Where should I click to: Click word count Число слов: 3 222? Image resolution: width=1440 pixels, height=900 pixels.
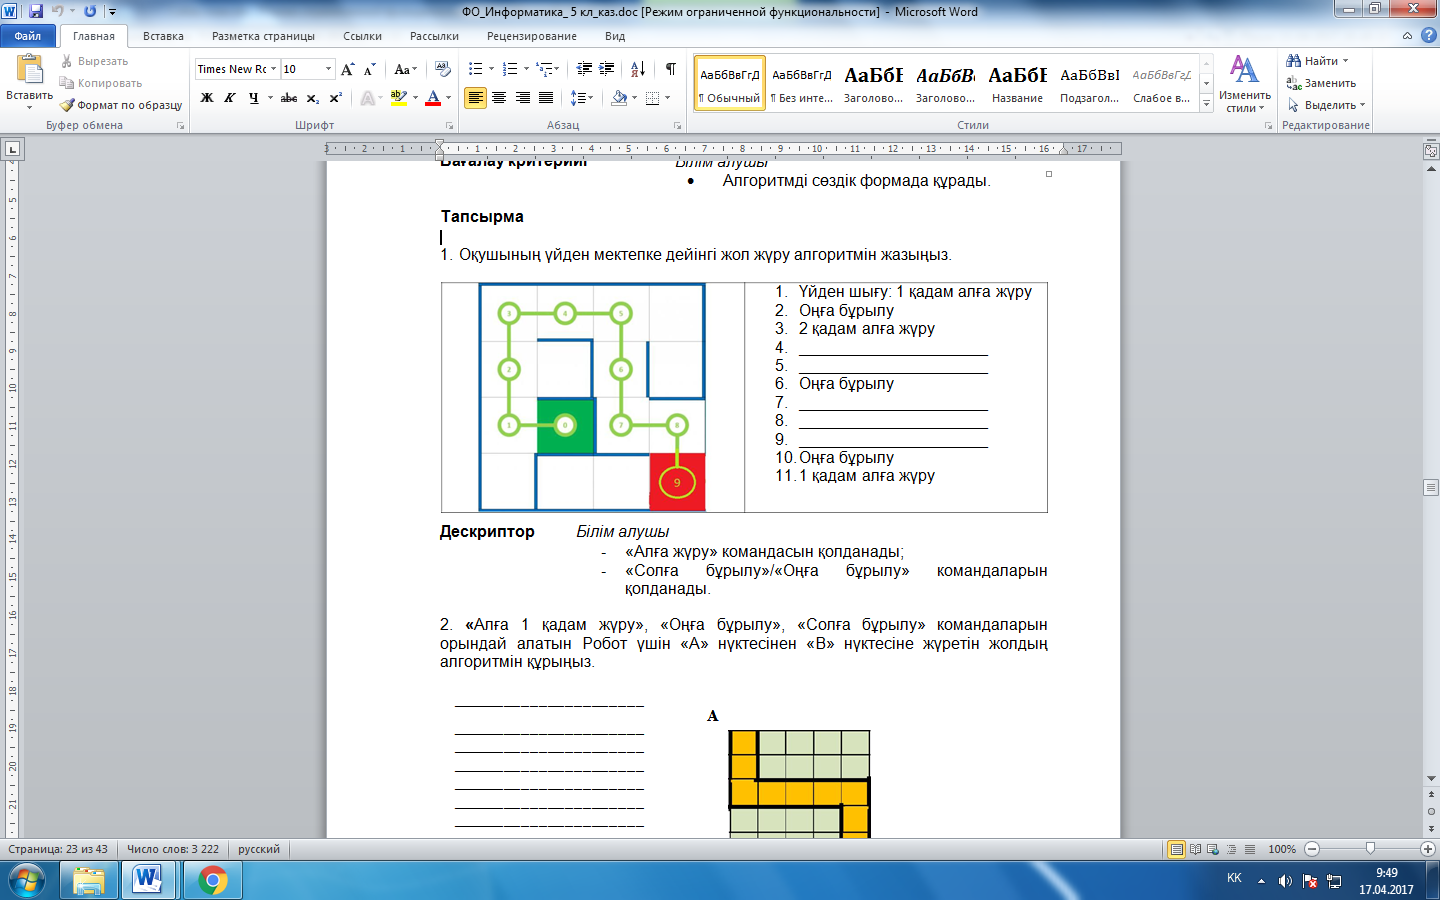173,849
